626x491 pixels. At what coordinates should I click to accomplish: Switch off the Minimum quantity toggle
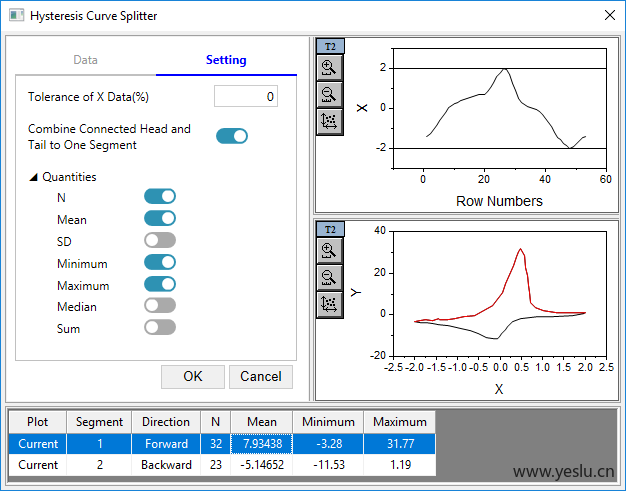pyautogui.click(x=160, y=262)
